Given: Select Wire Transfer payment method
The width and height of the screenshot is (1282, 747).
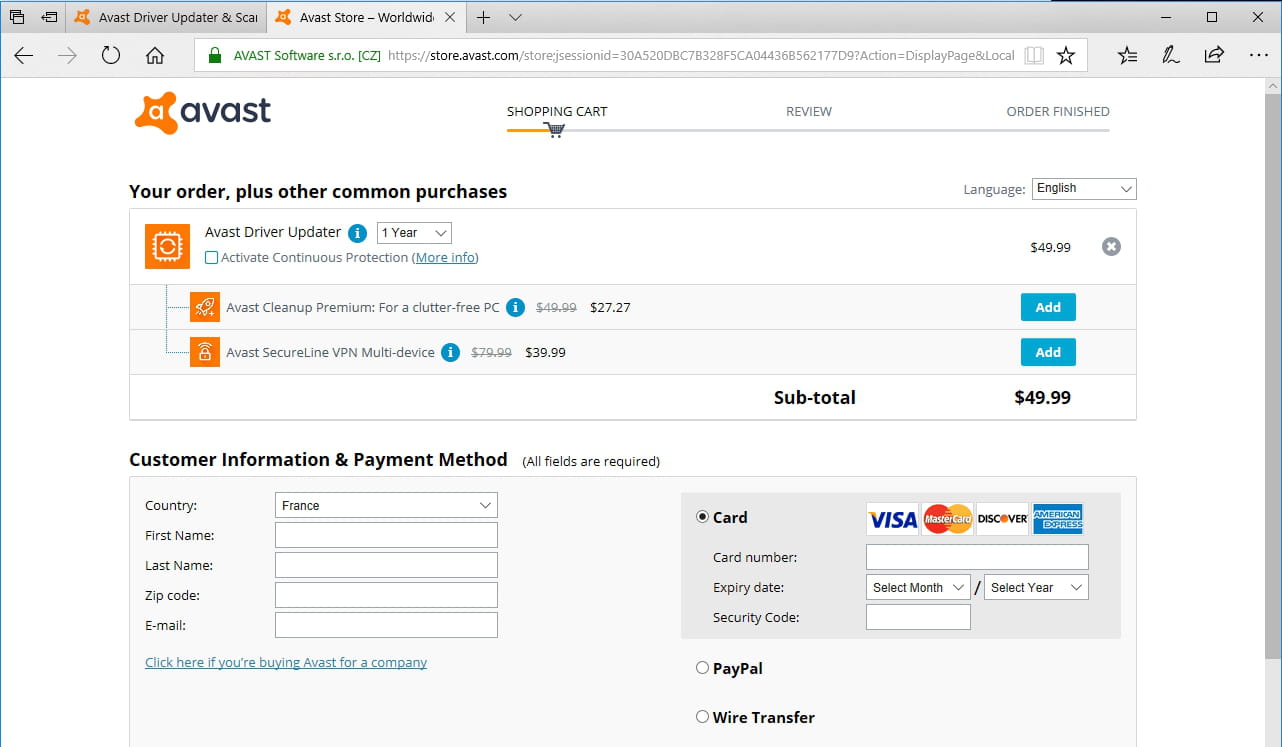Looking at the screenshot, I should (x=702, y=717).
